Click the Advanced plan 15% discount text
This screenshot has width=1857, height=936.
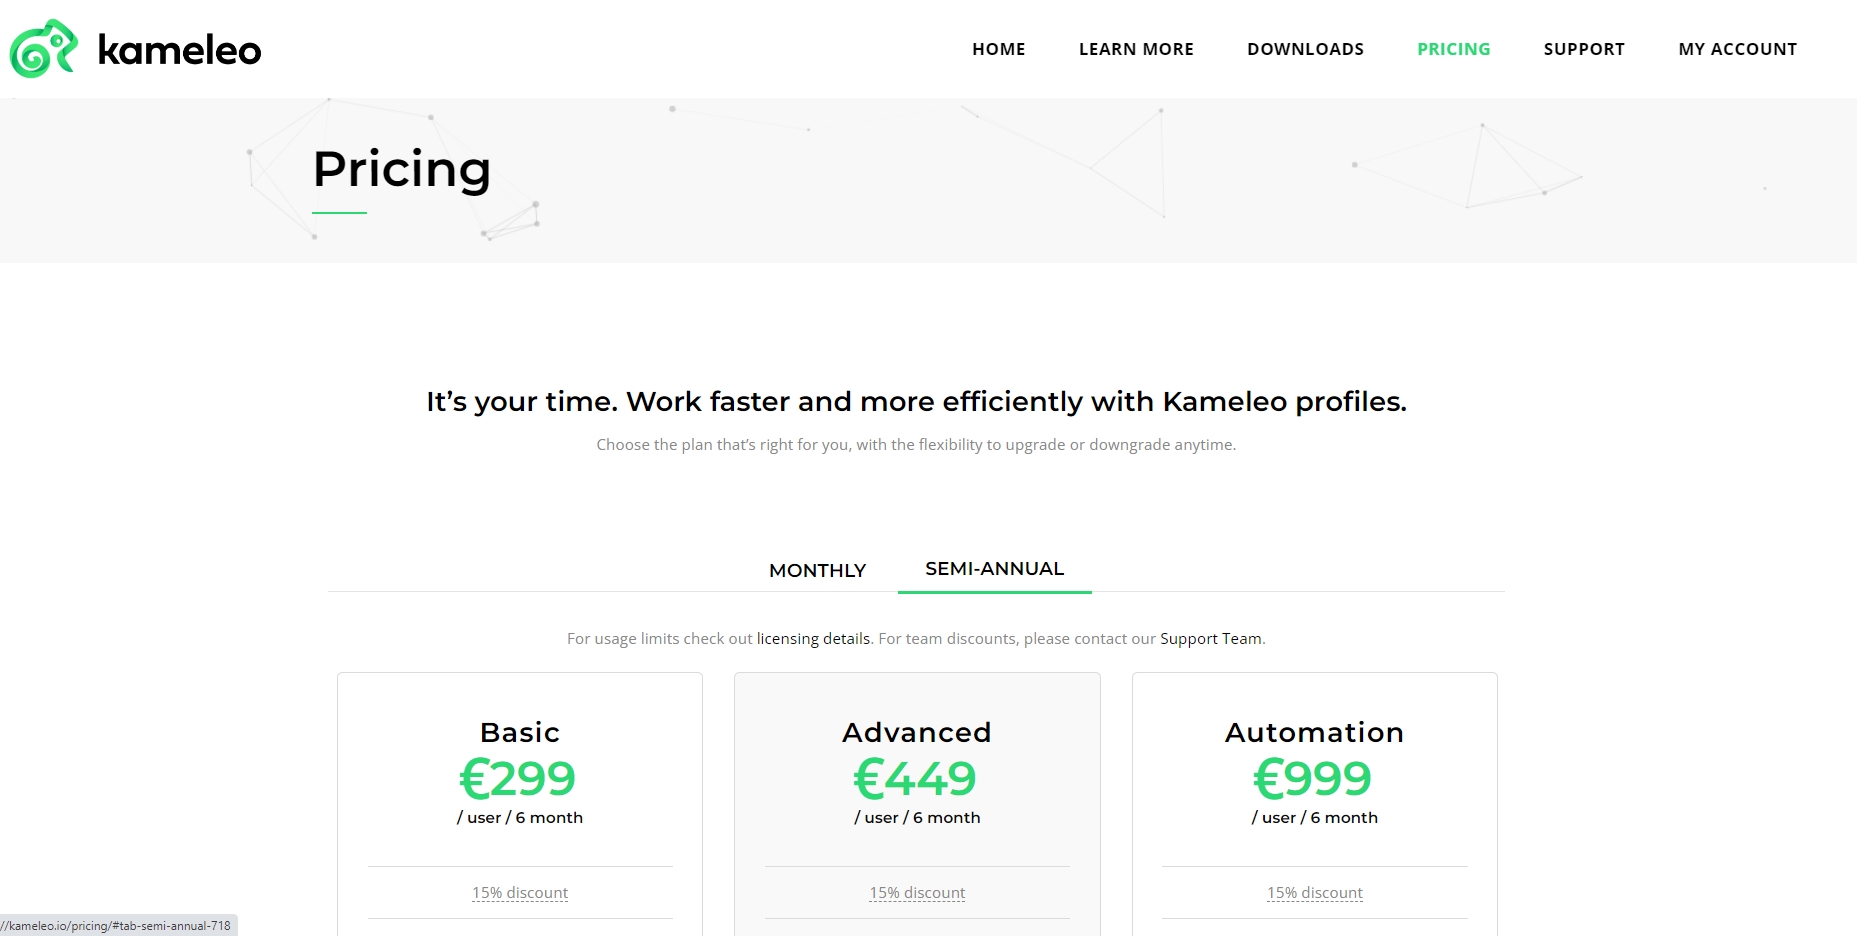coord(917,893)
